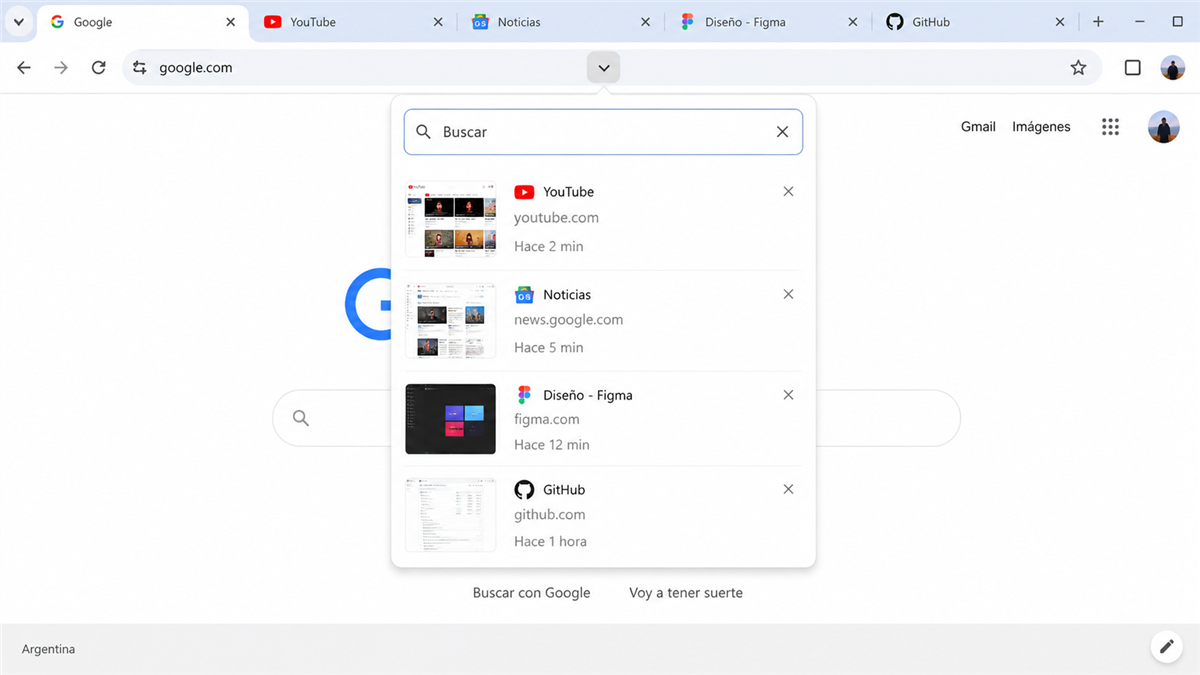Close the GitHub tab in the tab strip
The width and height of the screenshot is (1200, 675).
1061,22
